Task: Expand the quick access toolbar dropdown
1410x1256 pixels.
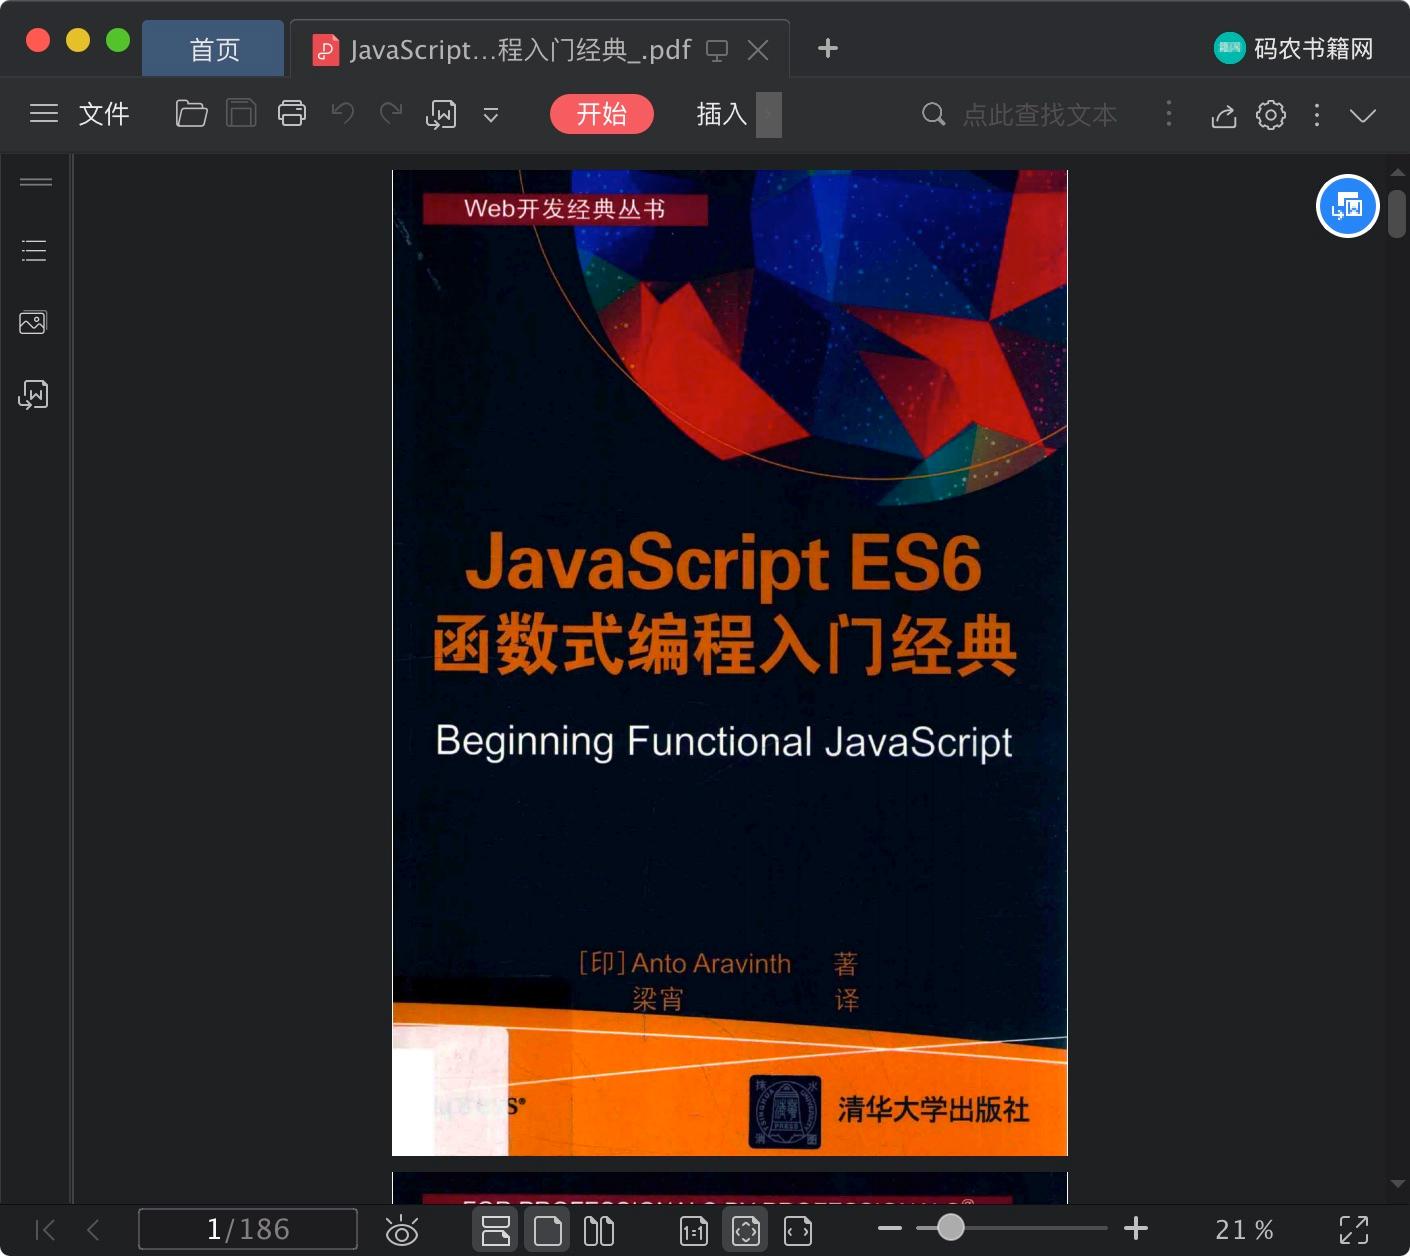Action: click(x=491, y=115)
